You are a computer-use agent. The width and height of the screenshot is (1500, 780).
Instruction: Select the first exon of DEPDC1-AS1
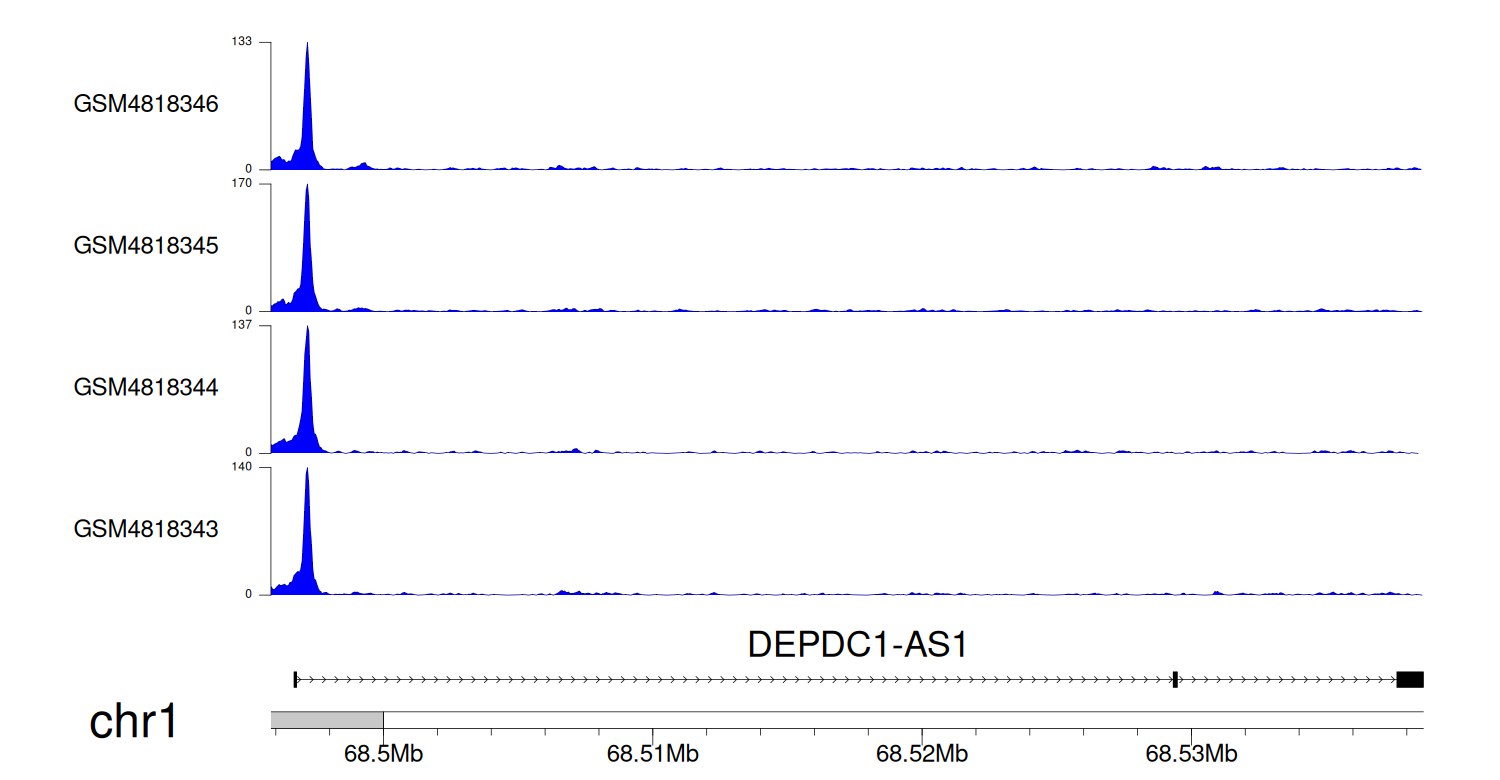click(295, 680)
